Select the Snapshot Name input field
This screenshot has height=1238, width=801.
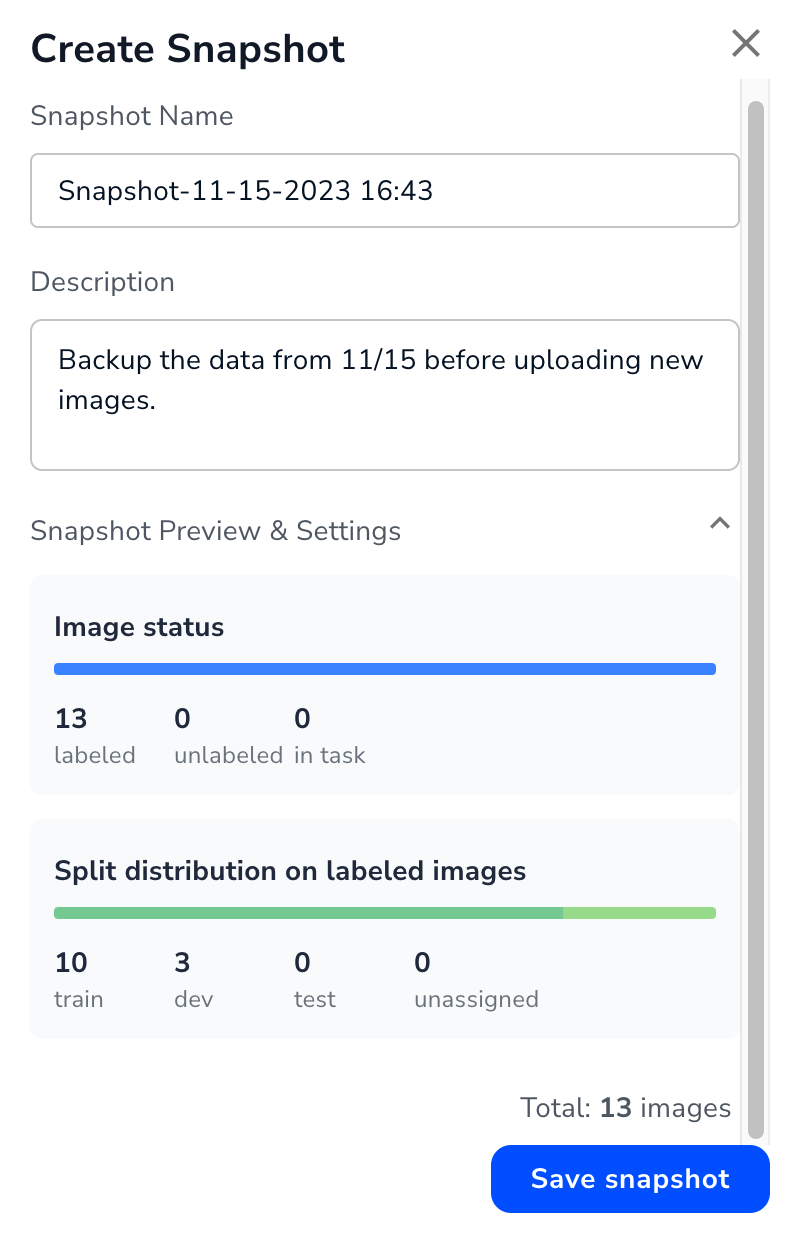(384, 190)
